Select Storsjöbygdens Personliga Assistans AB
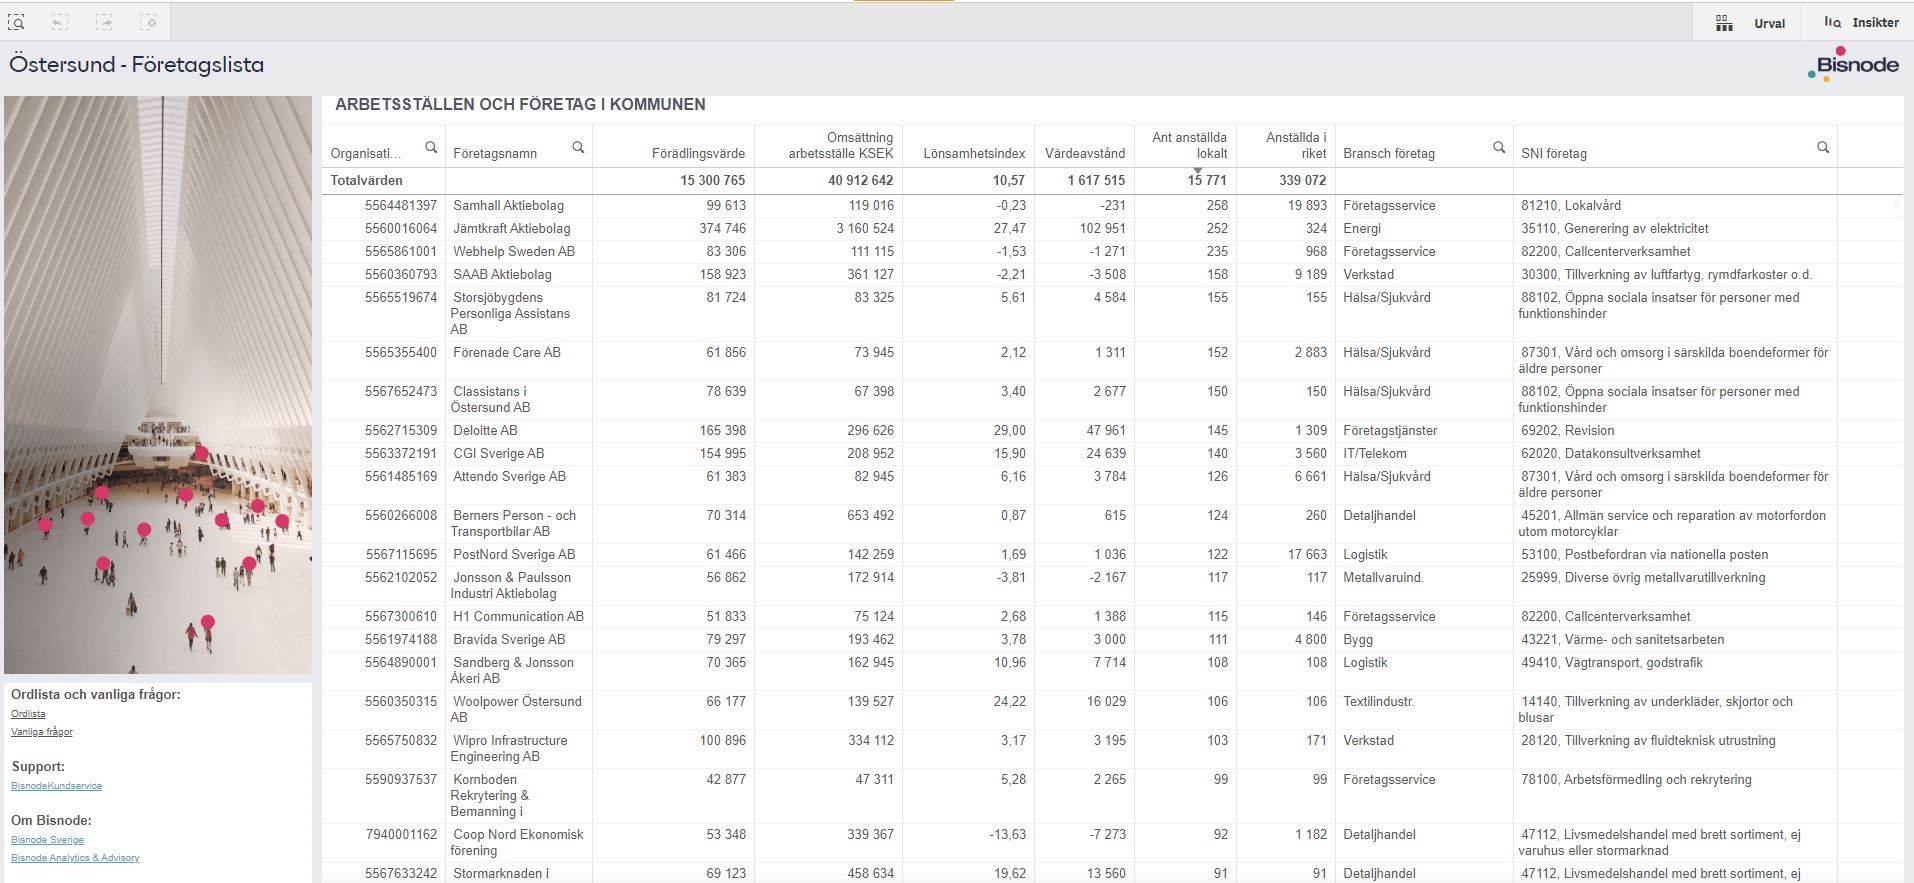This screenshot has height=883, width=1914. pyautogui.click(x=510, y=313)
